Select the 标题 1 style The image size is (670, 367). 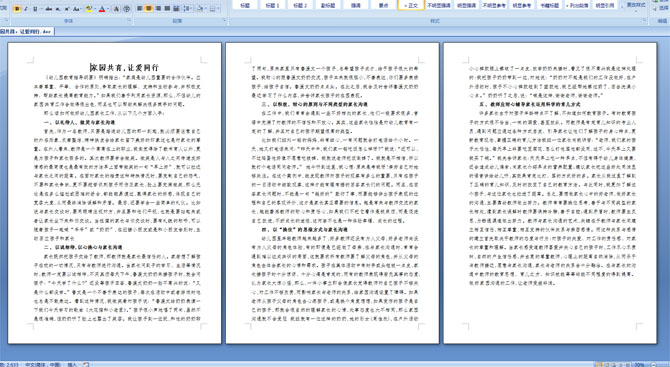(x=272, y=5)
